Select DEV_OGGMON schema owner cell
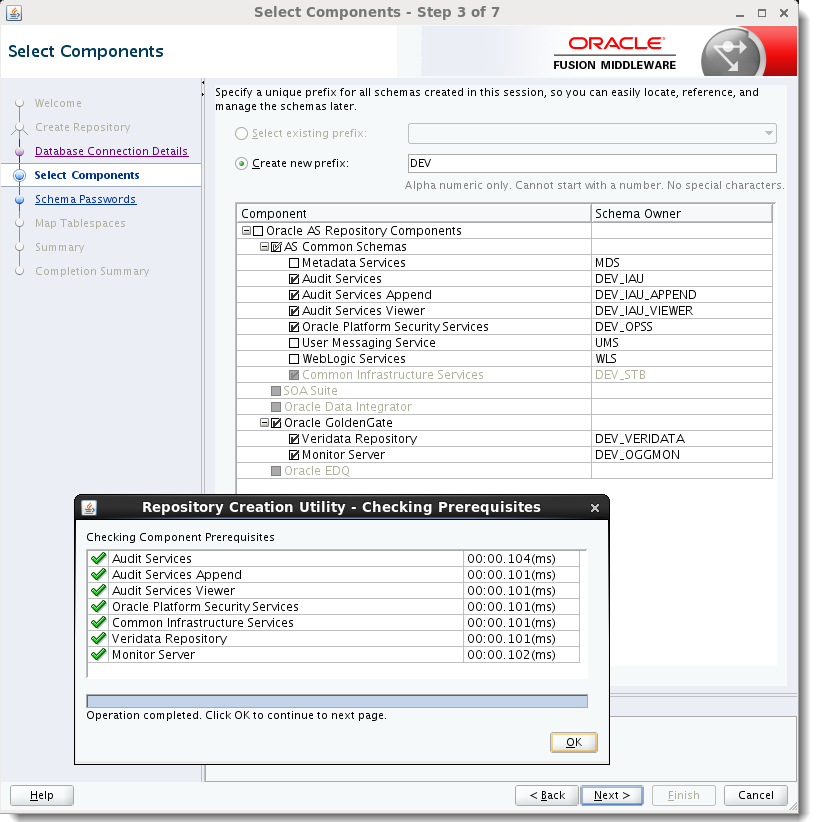This screenshot has height=822, width=819. click(x=682, y=455)
